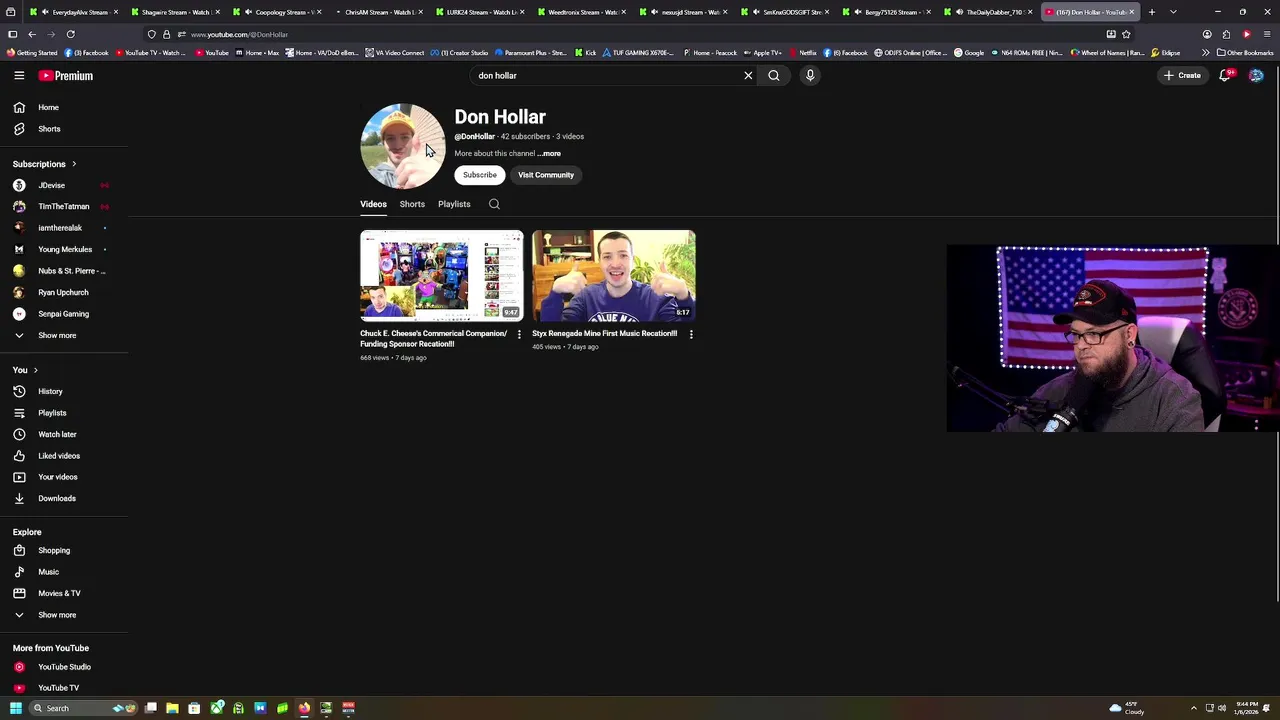The height and width of the screenshot is (720, 1280).
Task: Open the Windows Start menu
Action: pyautogui.click(x=15, y=708)
